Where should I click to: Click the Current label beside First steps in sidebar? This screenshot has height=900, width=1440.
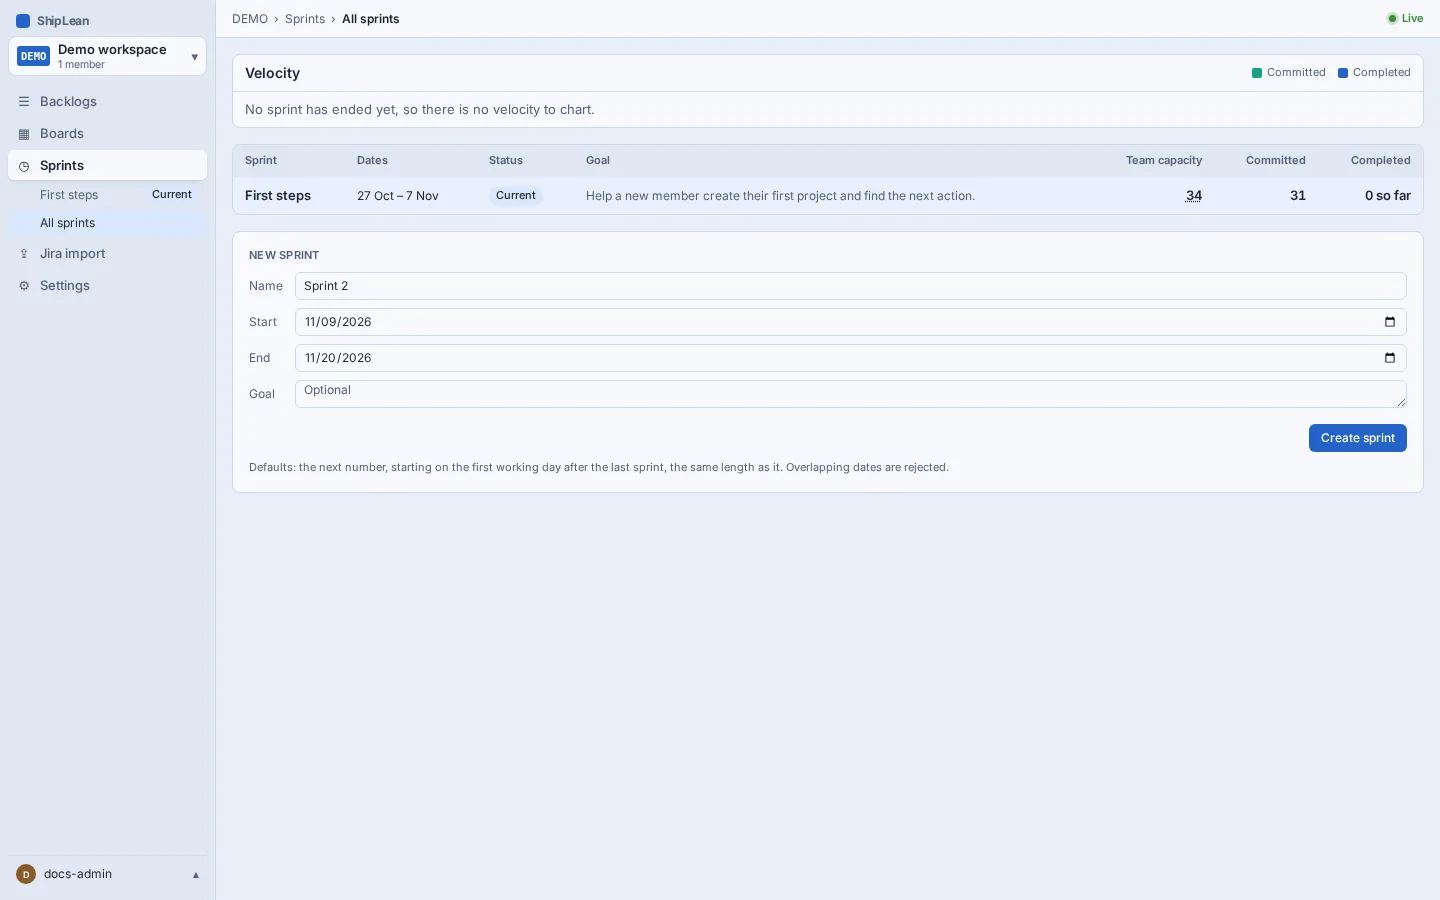(x=172, y=195)
